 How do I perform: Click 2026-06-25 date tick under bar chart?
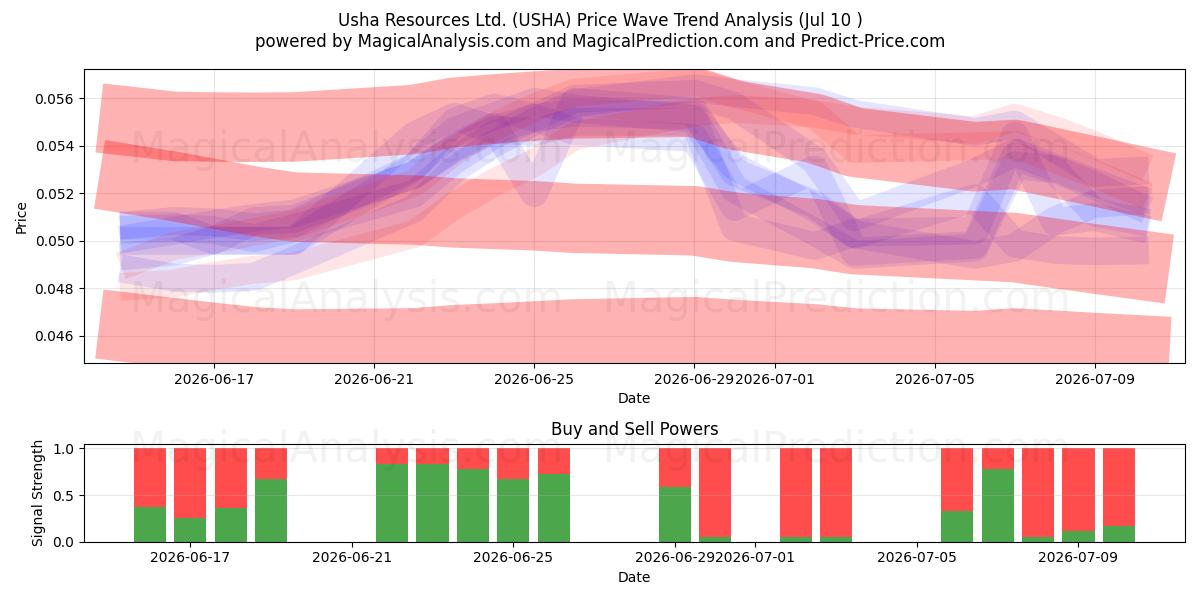[513, 558]
